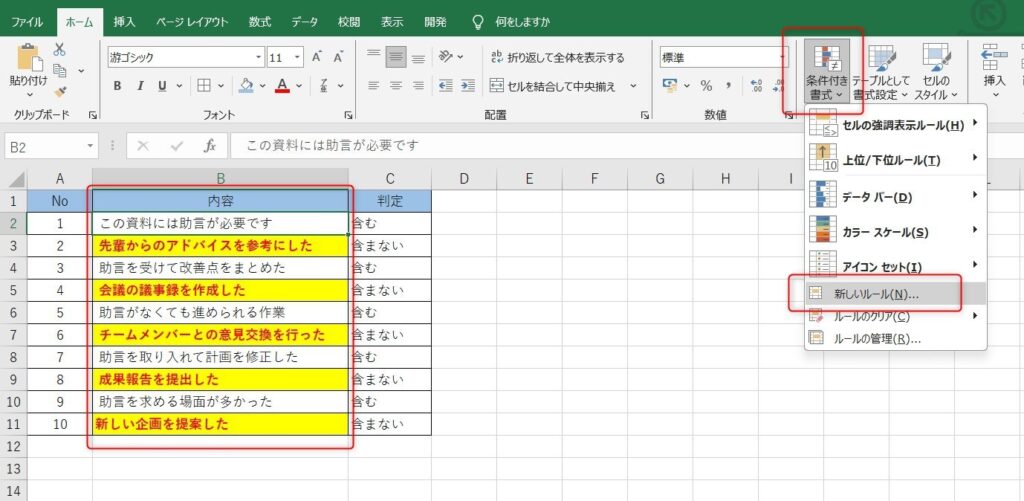Click the accounting currency format icon
Image resolution: width=1024 pixels, height=501 pixels.
click(x=669, y=86)
